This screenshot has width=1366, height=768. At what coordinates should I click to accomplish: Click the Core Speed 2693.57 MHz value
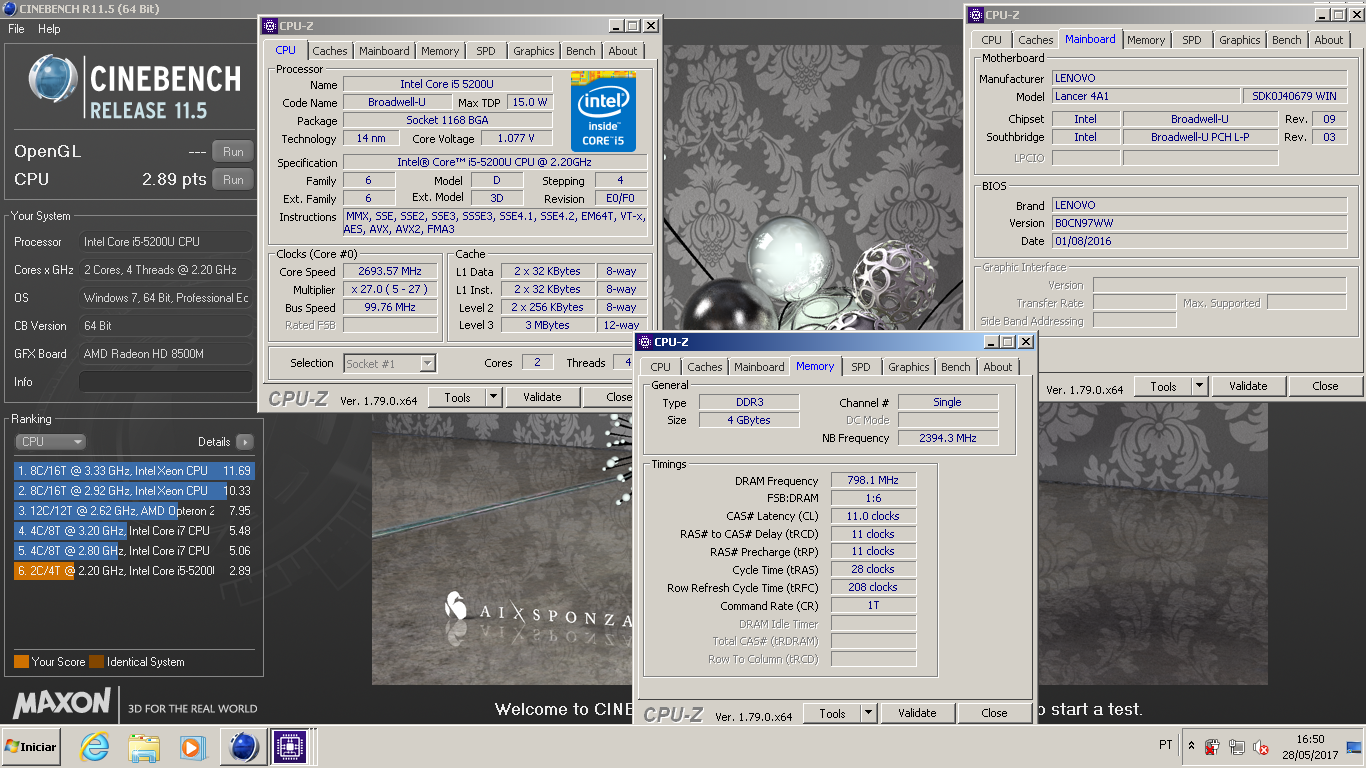click(390, 271)
